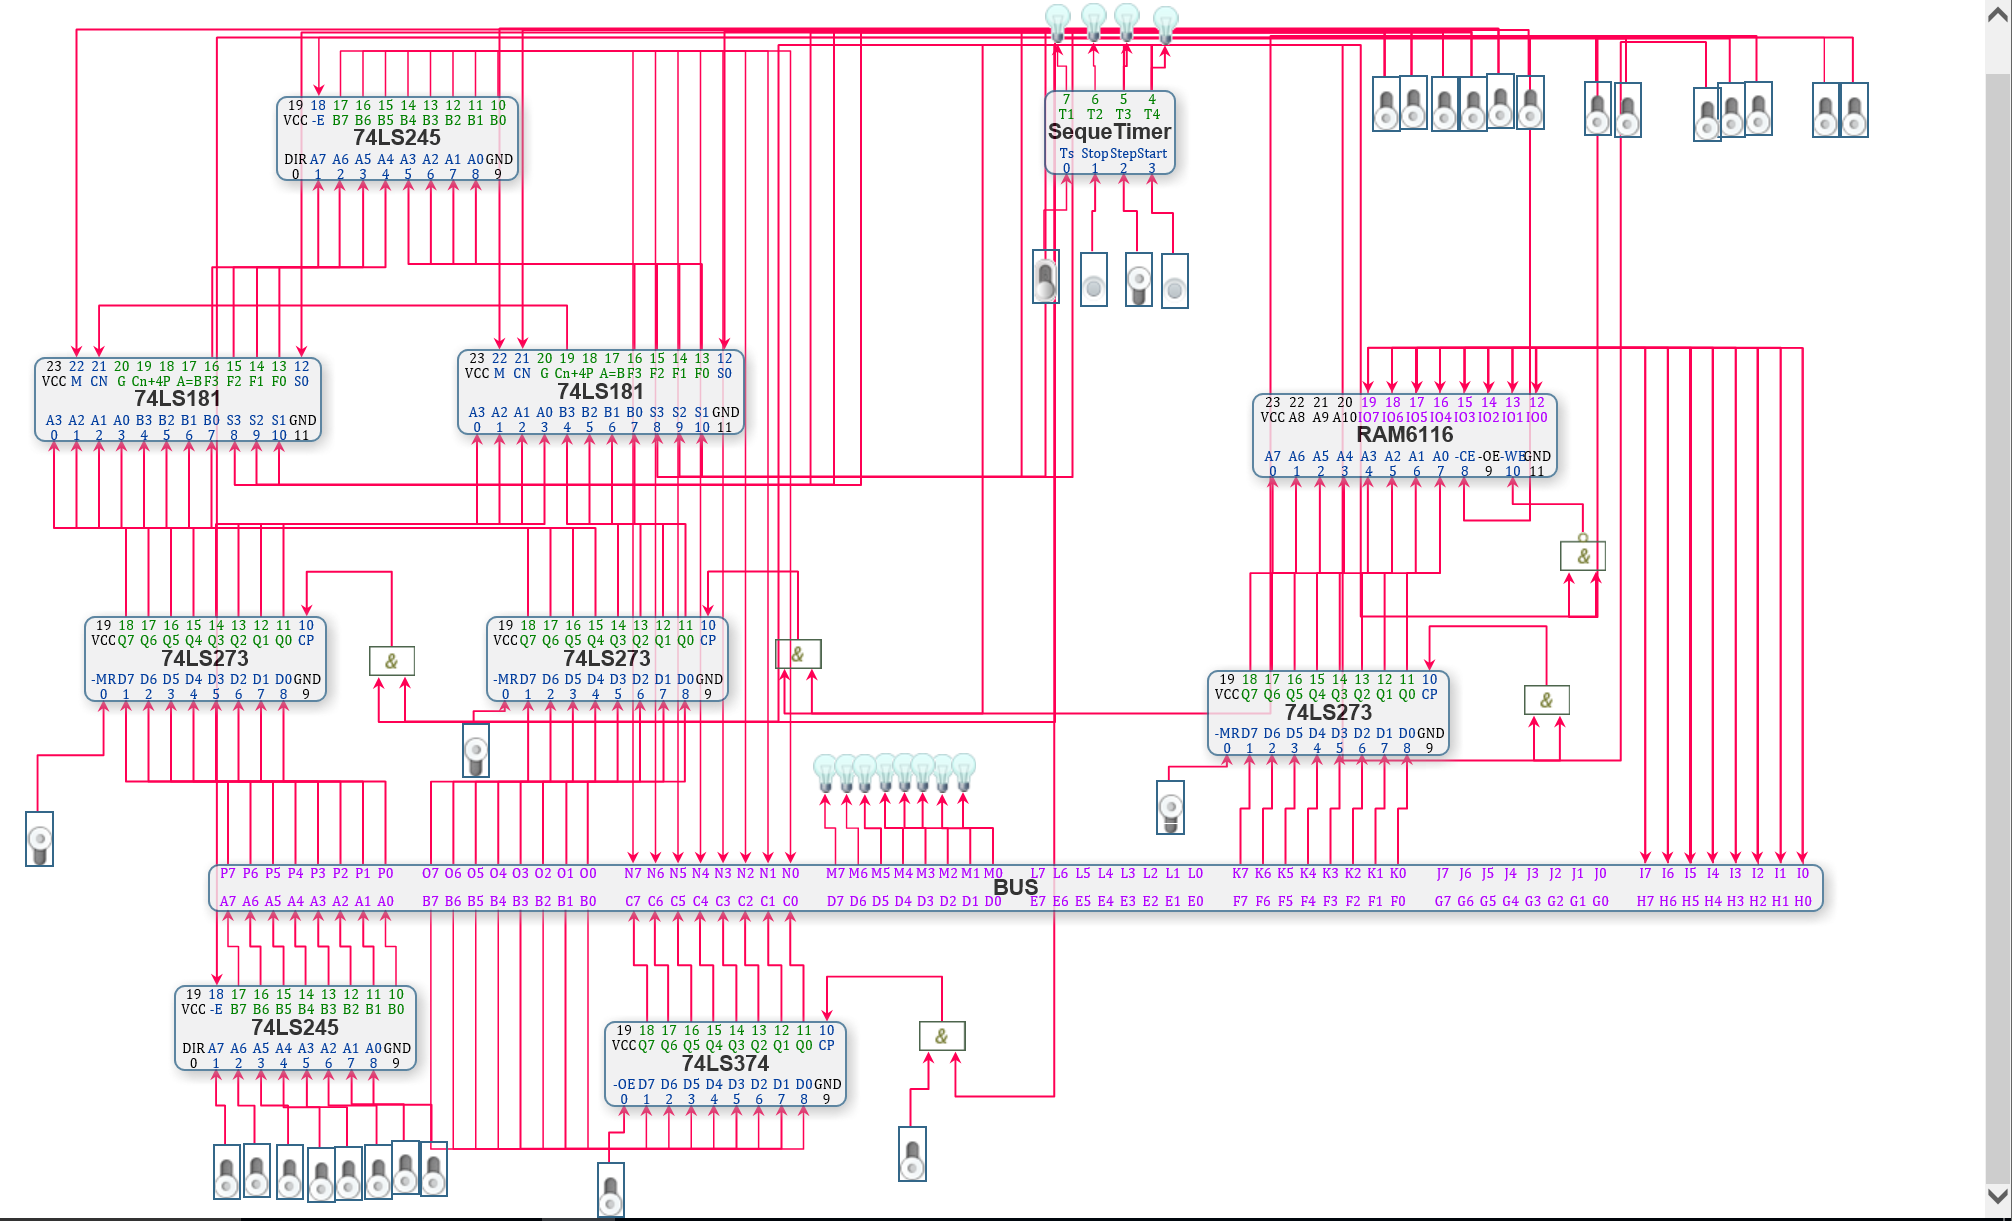
Task: Toggle the switch at far left edge
Action: click(x=39, y=838)
